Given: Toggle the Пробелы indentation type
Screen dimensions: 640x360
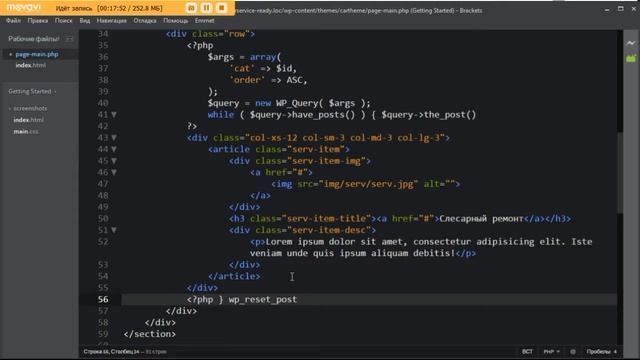Looking at the screenshot, I should coord(598,351).
